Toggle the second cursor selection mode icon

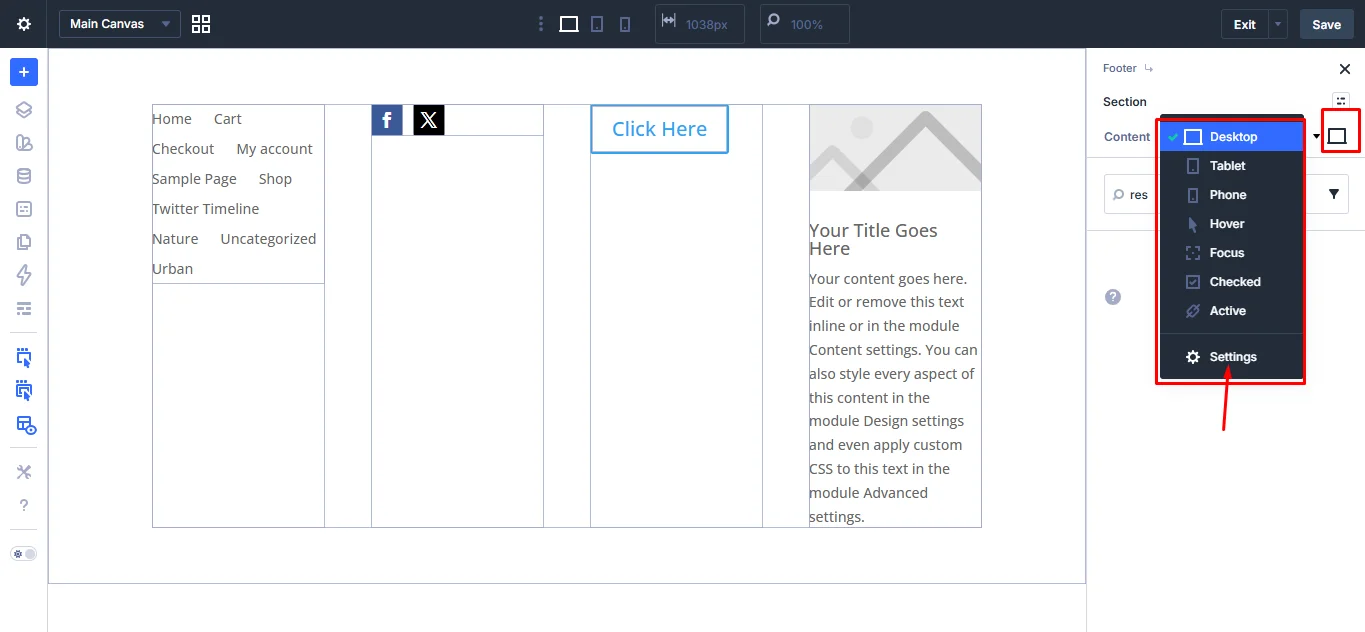coord(24,391)
